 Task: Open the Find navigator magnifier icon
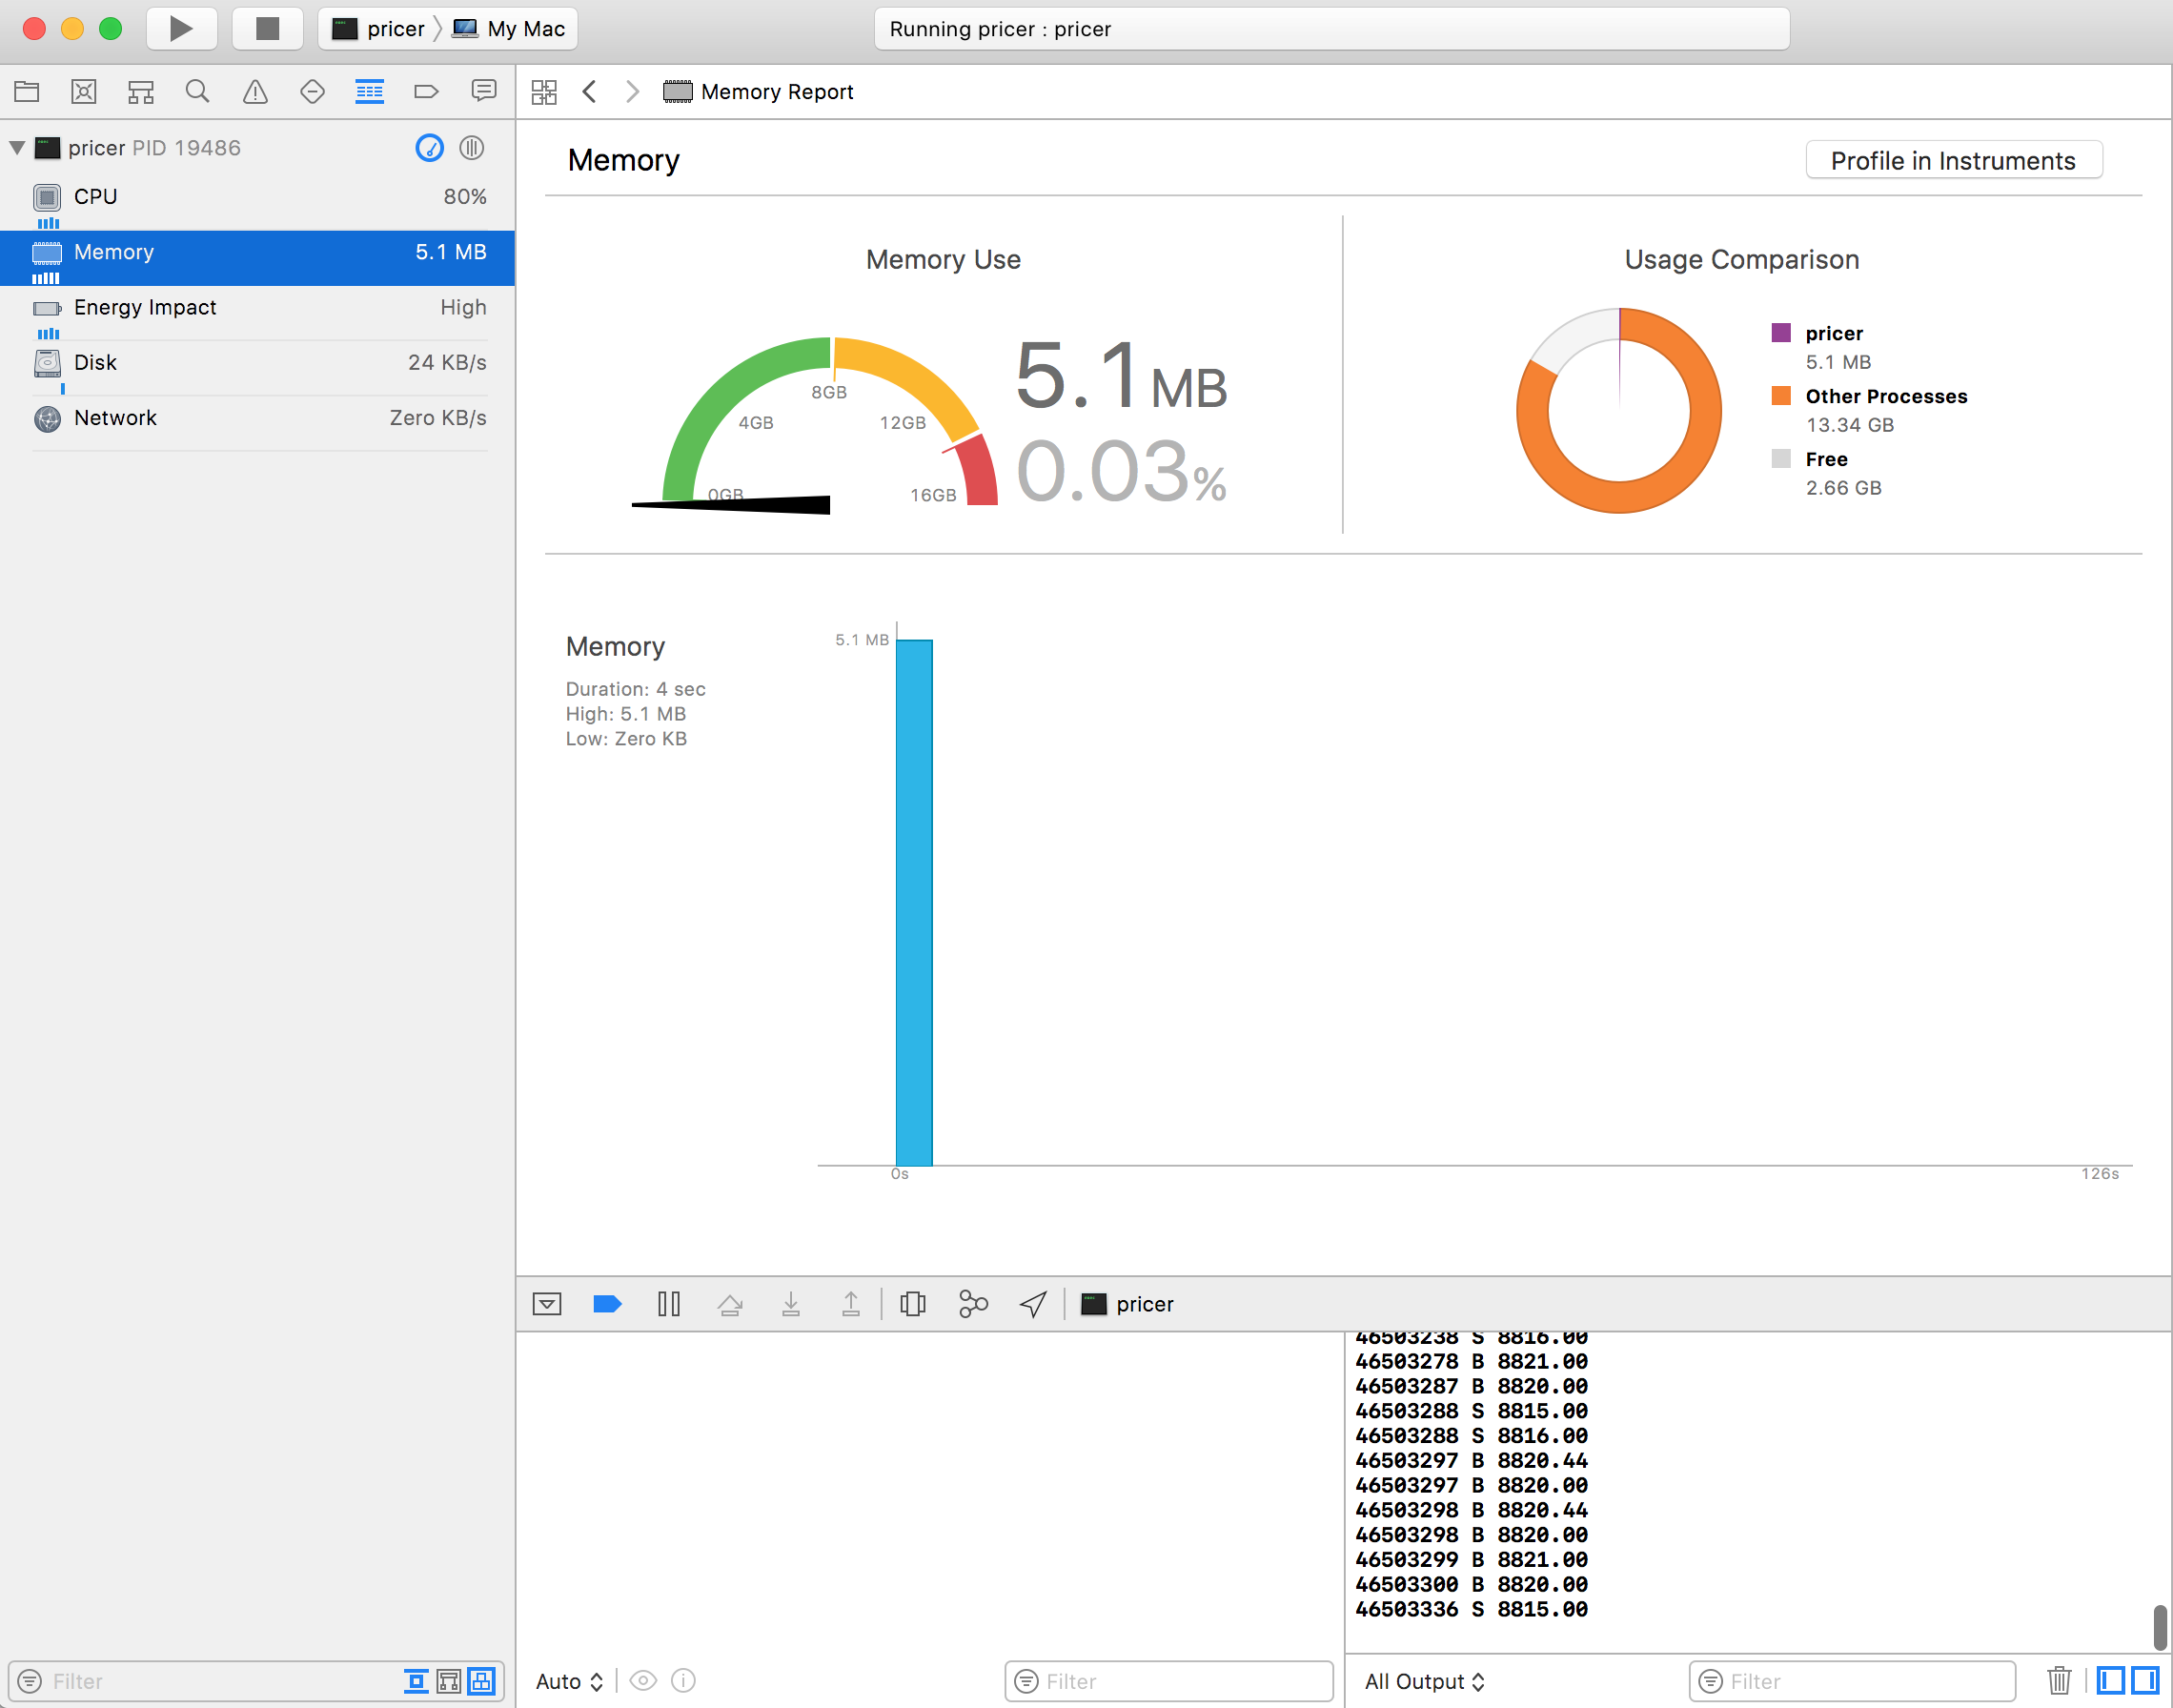click(x=197, y=92)
